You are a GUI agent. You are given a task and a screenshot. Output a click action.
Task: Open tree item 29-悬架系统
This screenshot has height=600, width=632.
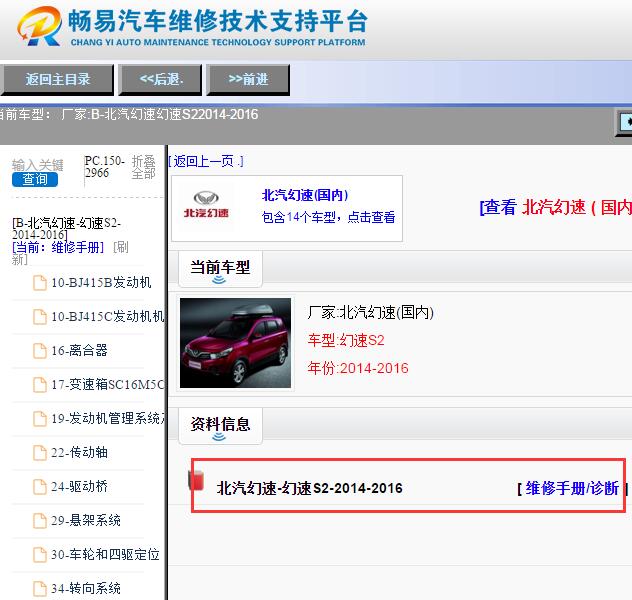(86, 521)
